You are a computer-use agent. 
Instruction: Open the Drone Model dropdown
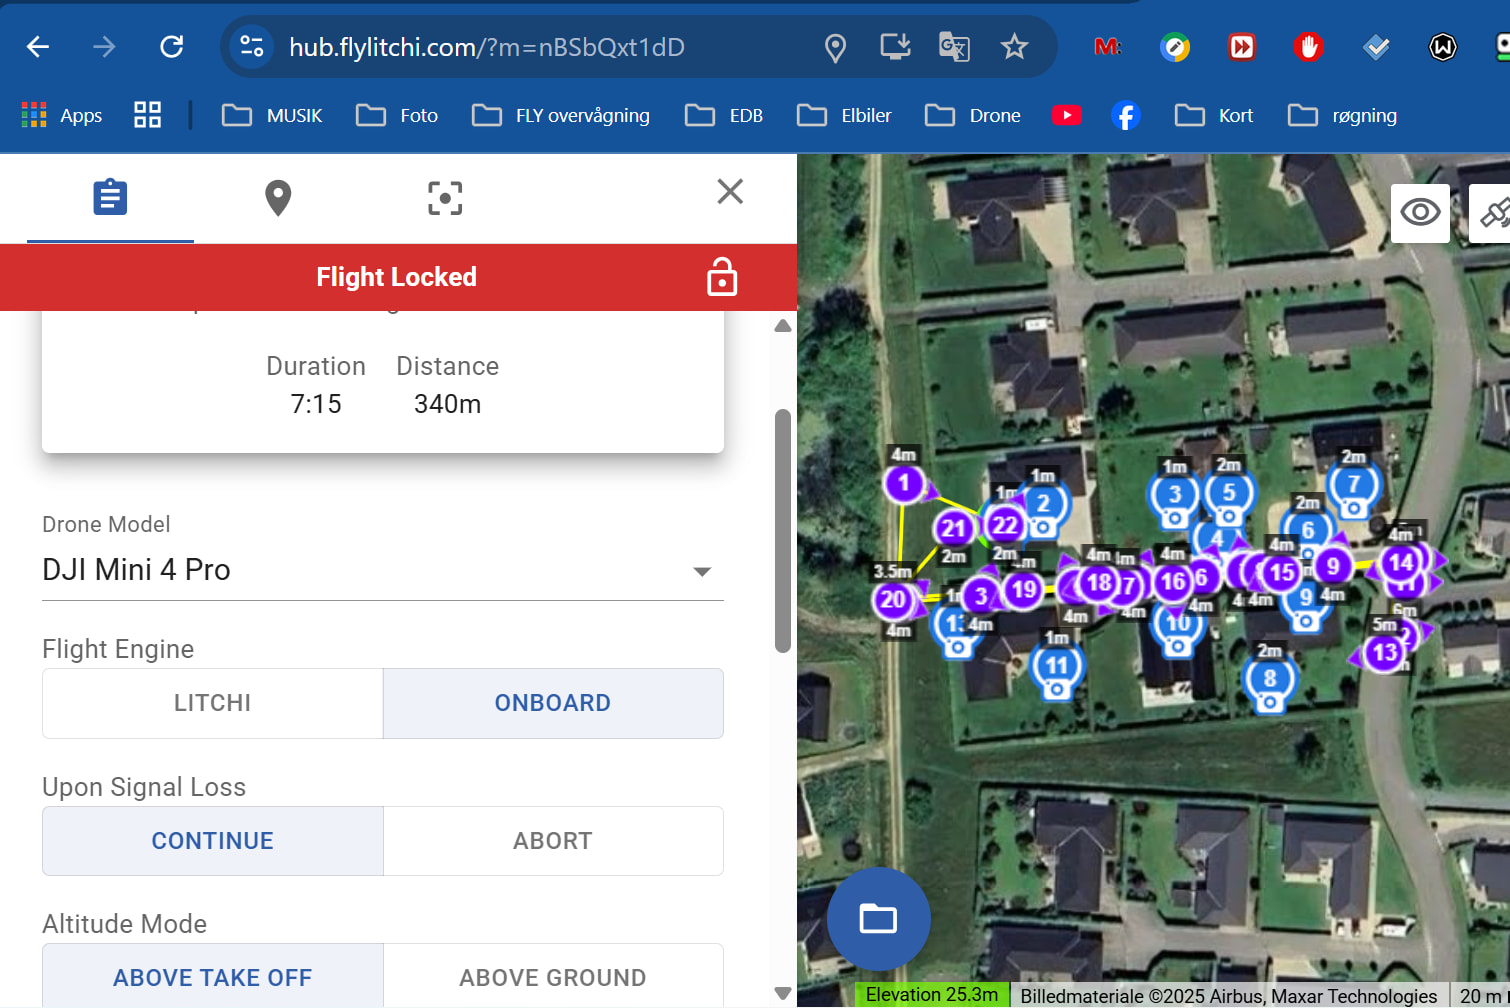coord(702,571)
